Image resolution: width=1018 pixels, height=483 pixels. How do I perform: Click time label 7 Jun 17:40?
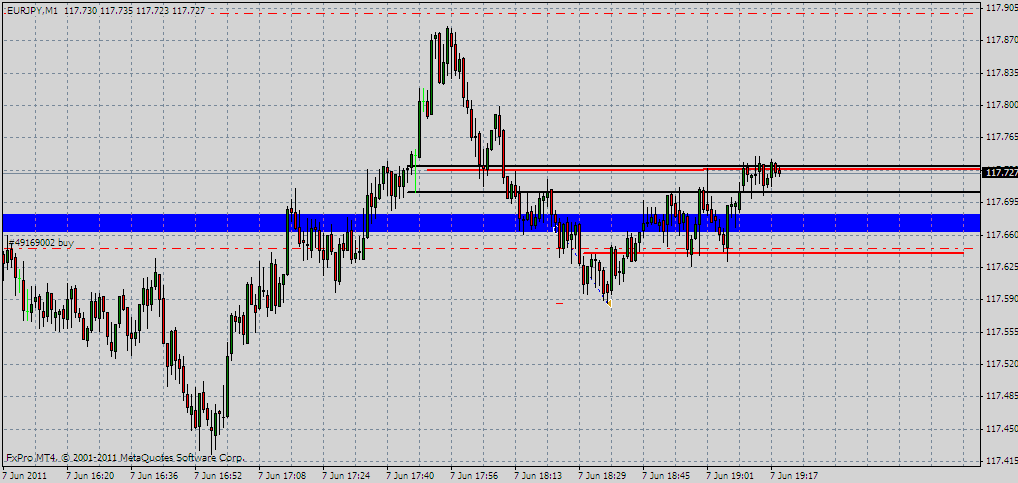(x=411, y=476)
